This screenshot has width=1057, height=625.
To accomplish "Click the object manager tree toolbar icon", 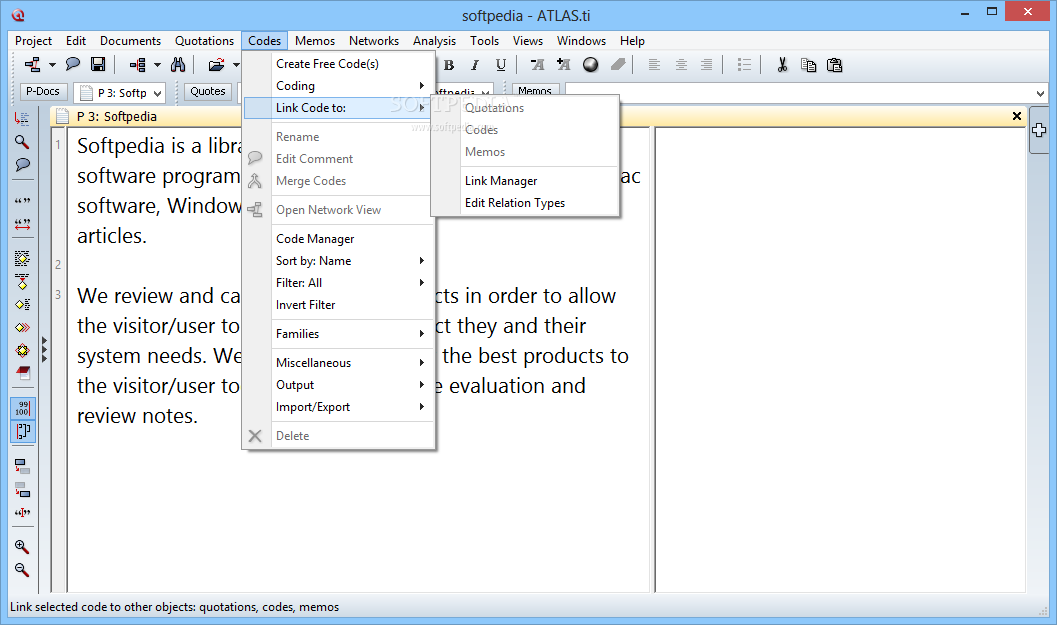I will pyautogui.click(x=138, y=65).
